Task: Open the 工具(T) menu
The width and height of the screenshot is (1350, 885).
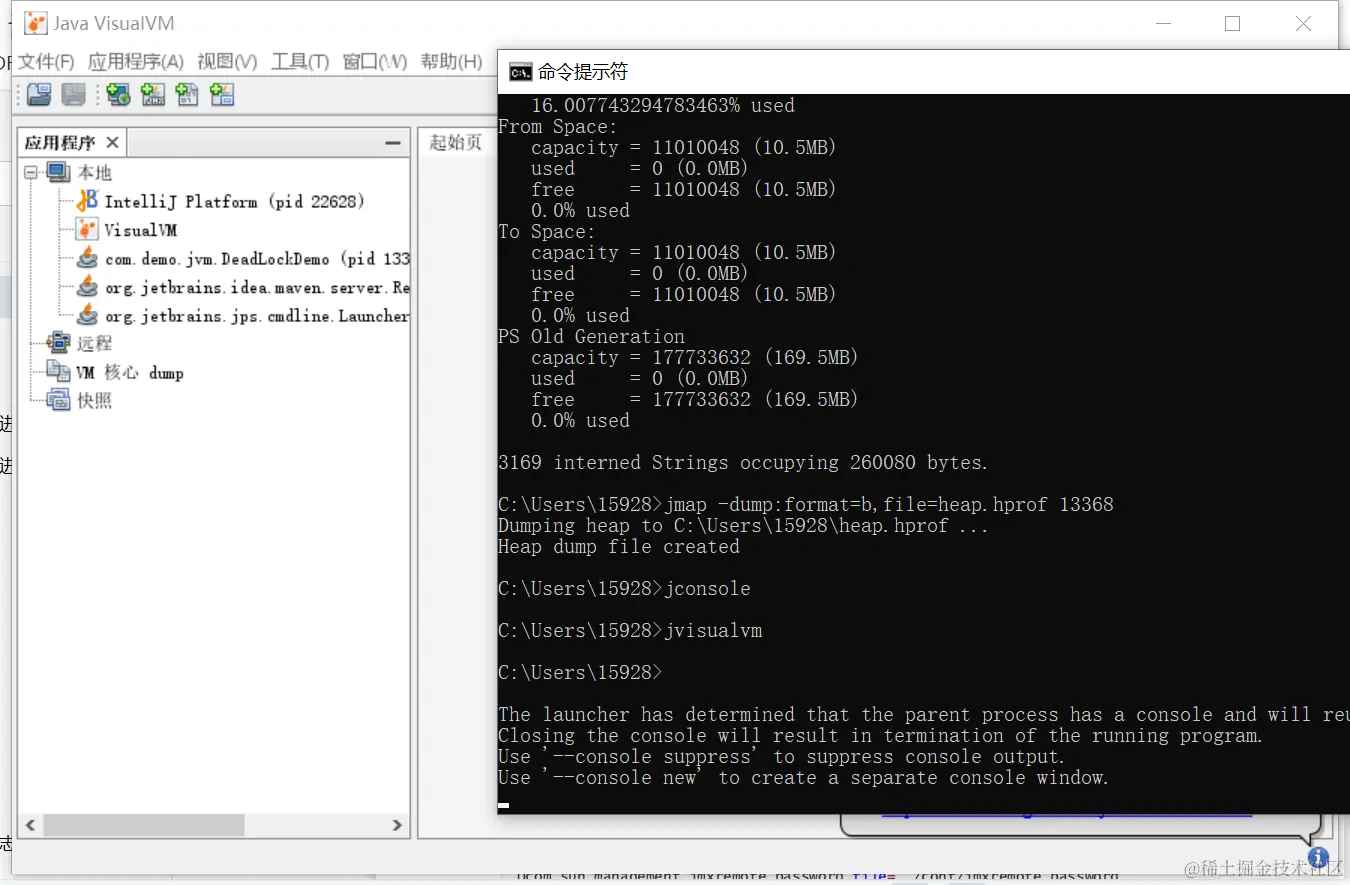Action: pos(300,62)
